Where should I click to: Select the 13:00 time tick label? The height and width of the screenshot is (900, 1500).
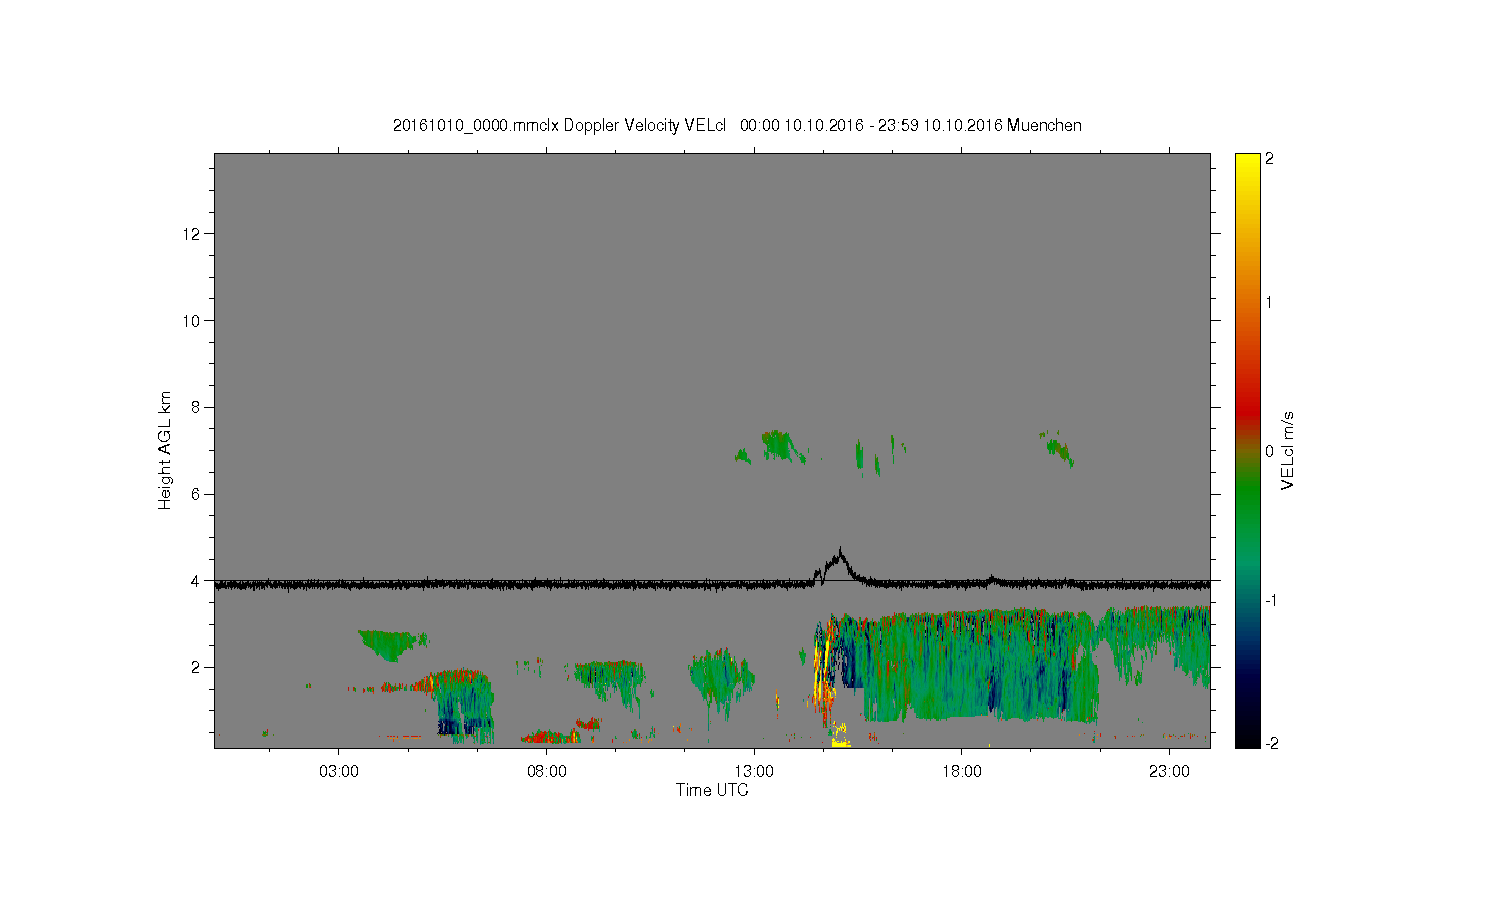[x=753, y=772]
